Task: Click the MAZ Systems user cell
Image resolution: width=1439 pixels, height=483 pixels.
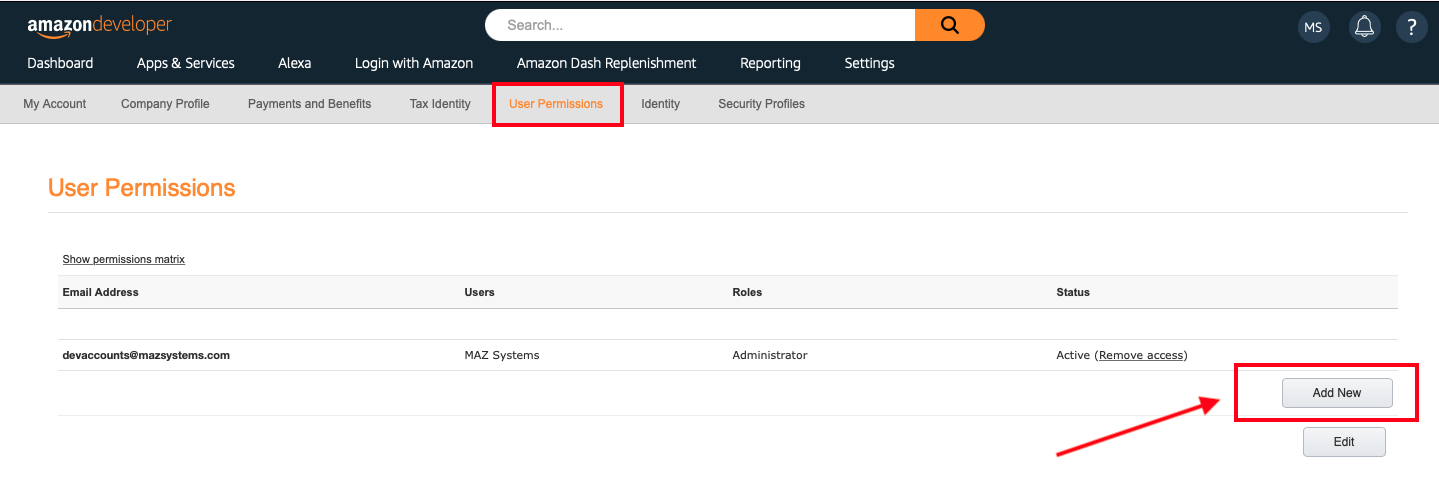Action: 502,355
